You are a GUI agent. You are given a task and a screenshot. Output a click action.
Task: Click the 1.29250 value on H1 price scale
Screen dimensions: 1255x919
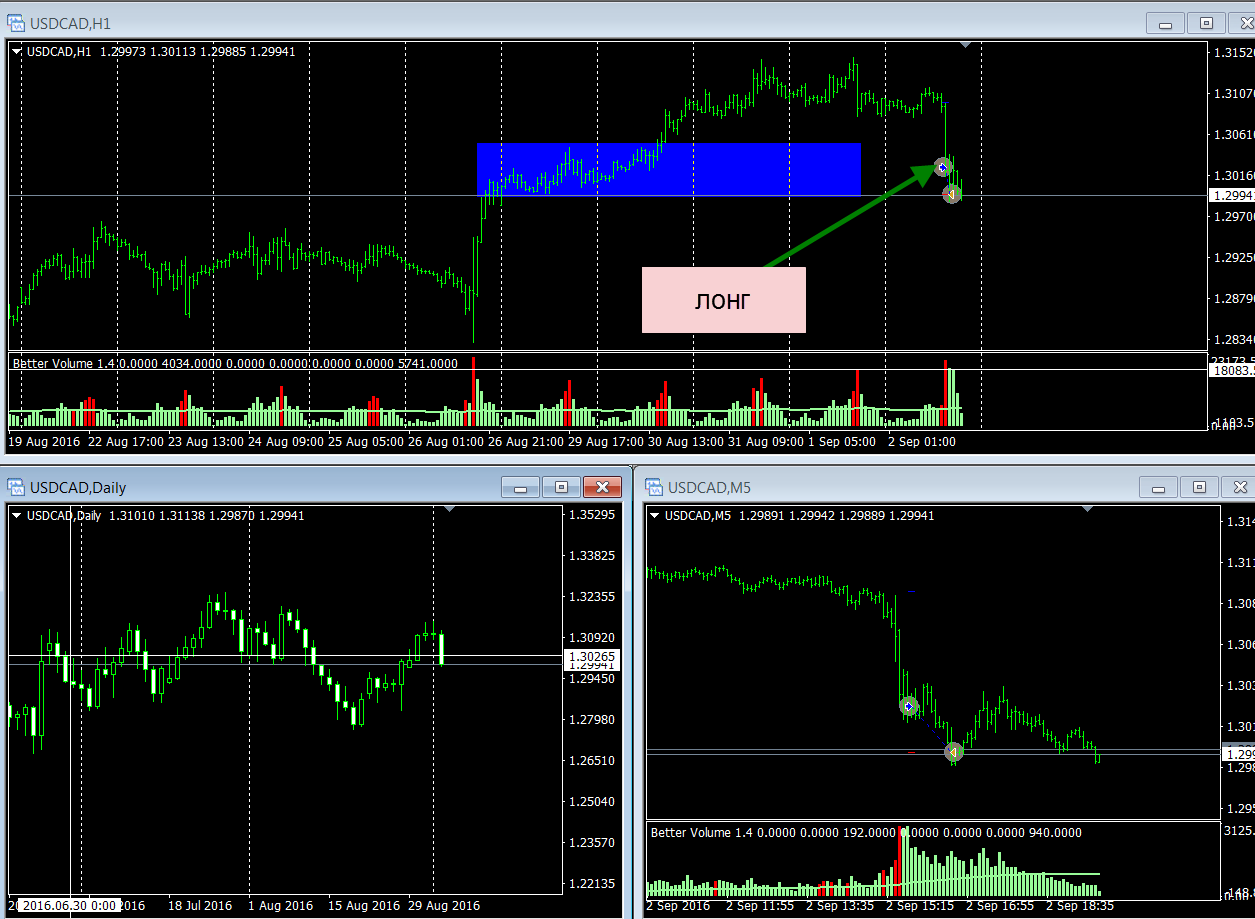pyautogui.click(x=1233, y=257)
